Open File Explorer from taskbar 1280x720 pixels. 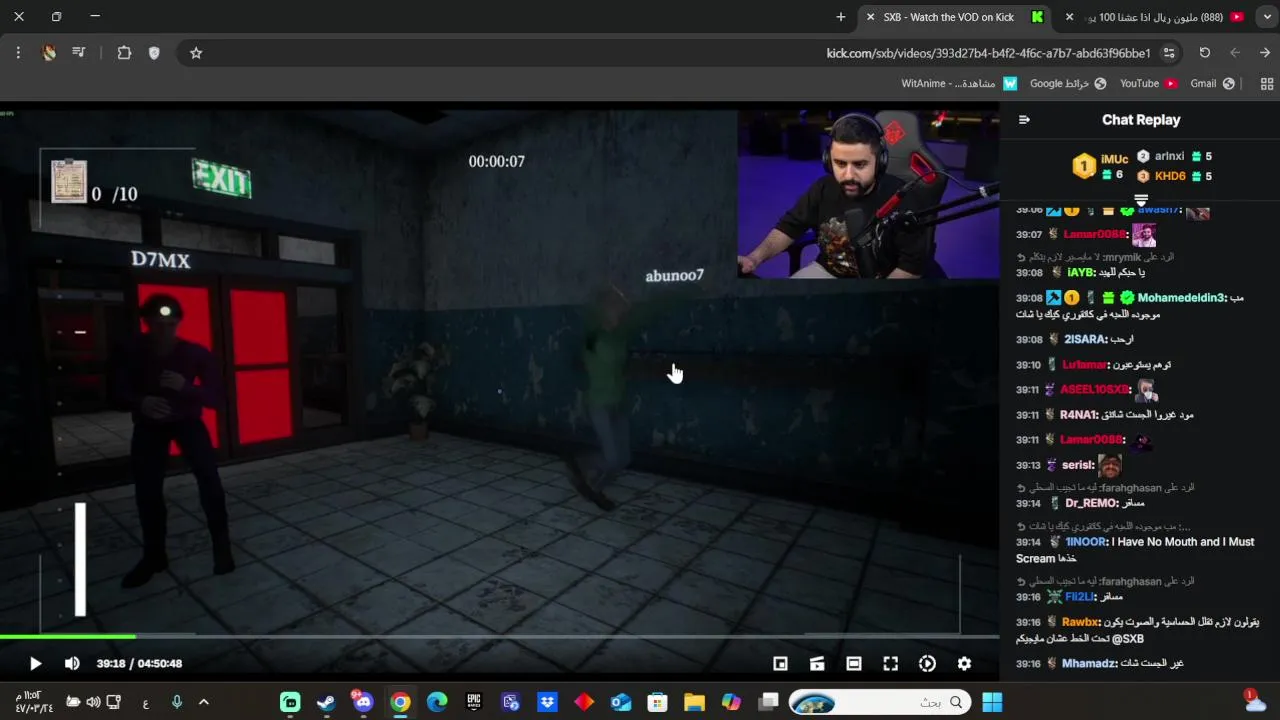694,702
